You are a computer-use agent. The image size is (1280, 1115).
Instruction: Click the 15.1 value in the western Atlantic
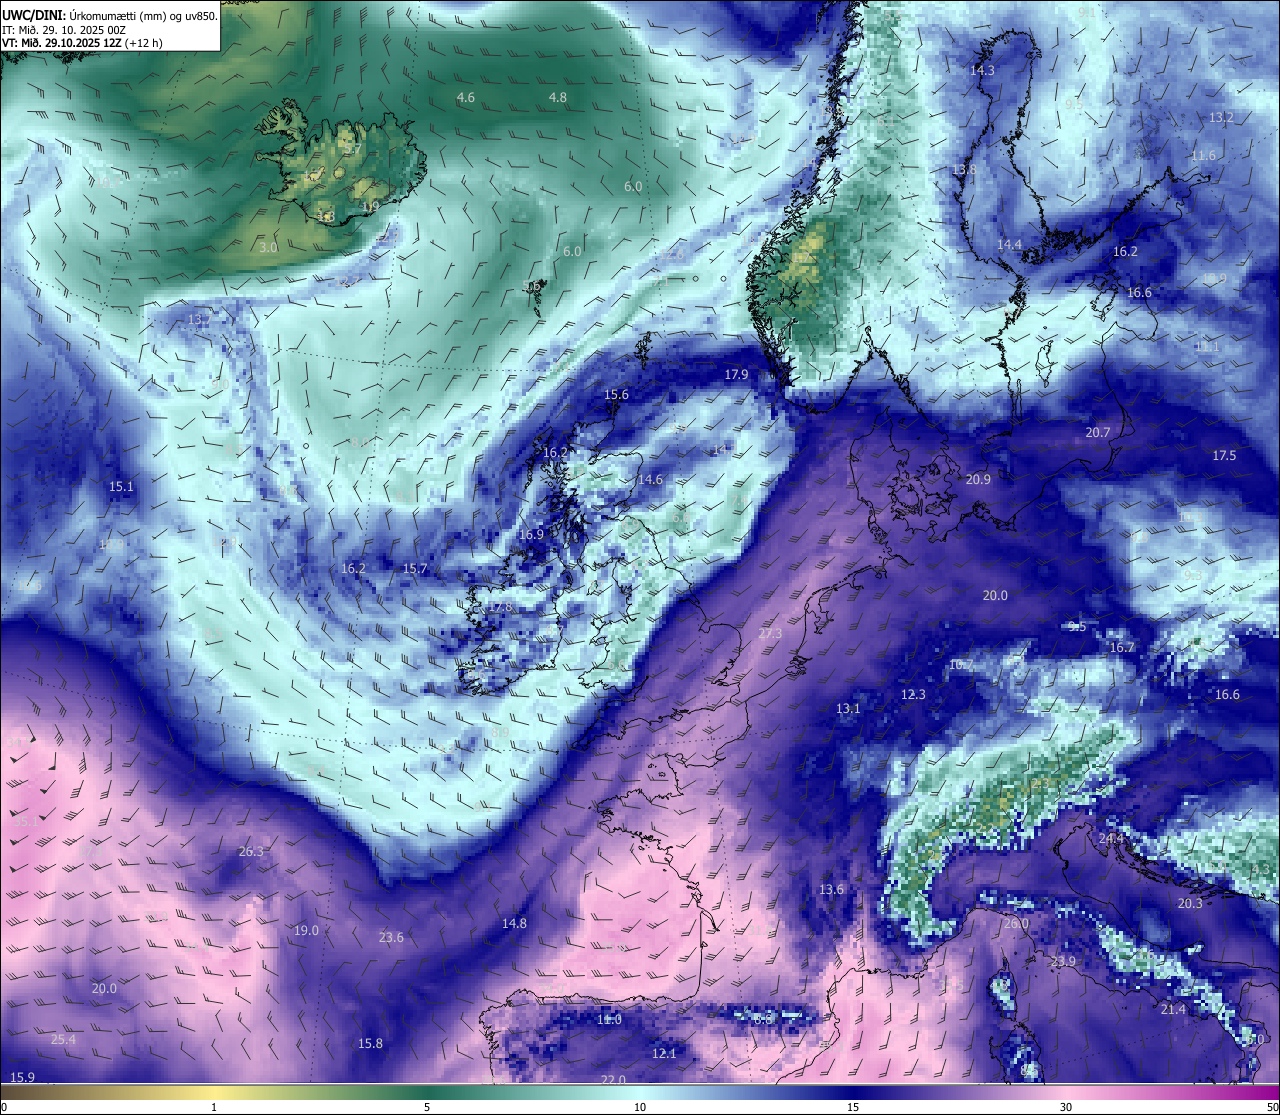click(121, 486)
